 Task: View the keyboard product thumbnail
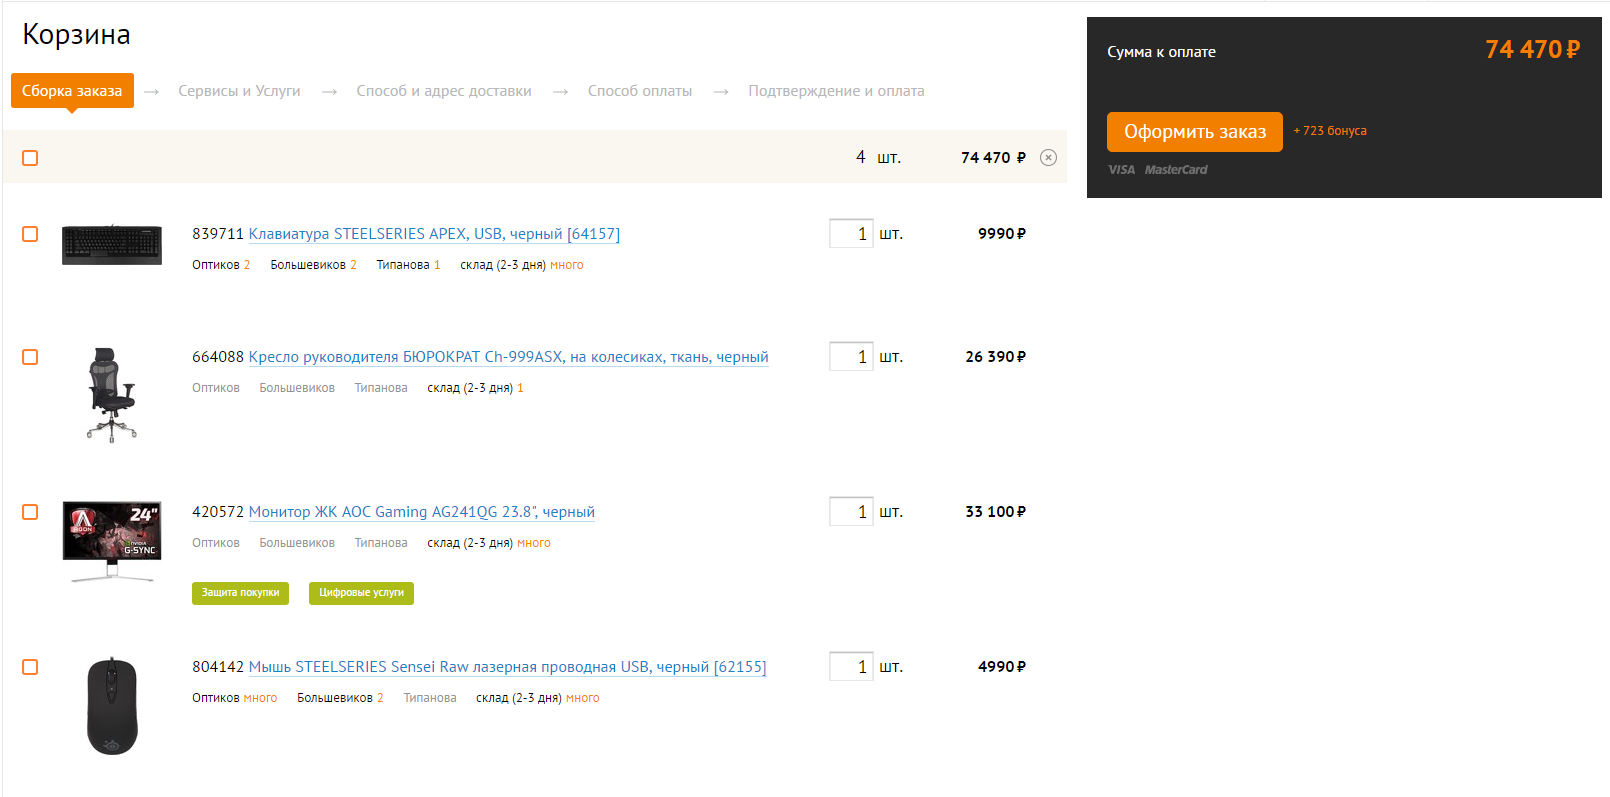(112, 244)
